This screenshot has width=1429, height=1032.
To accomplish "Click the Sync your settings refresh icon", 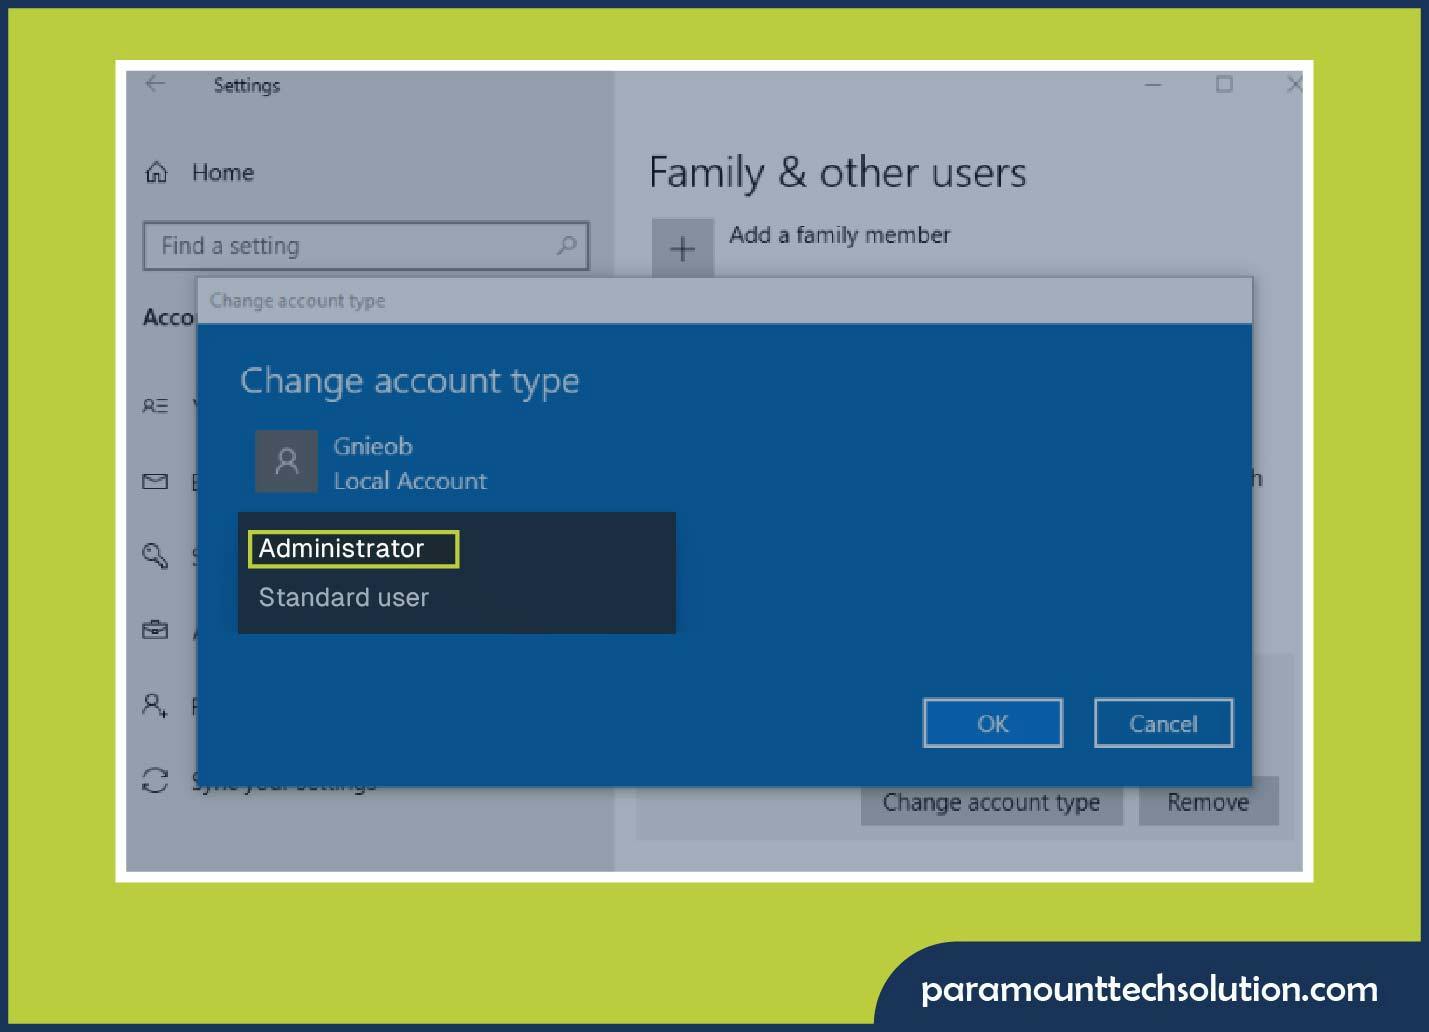I will pyautogui.click(x=155, y=782).
